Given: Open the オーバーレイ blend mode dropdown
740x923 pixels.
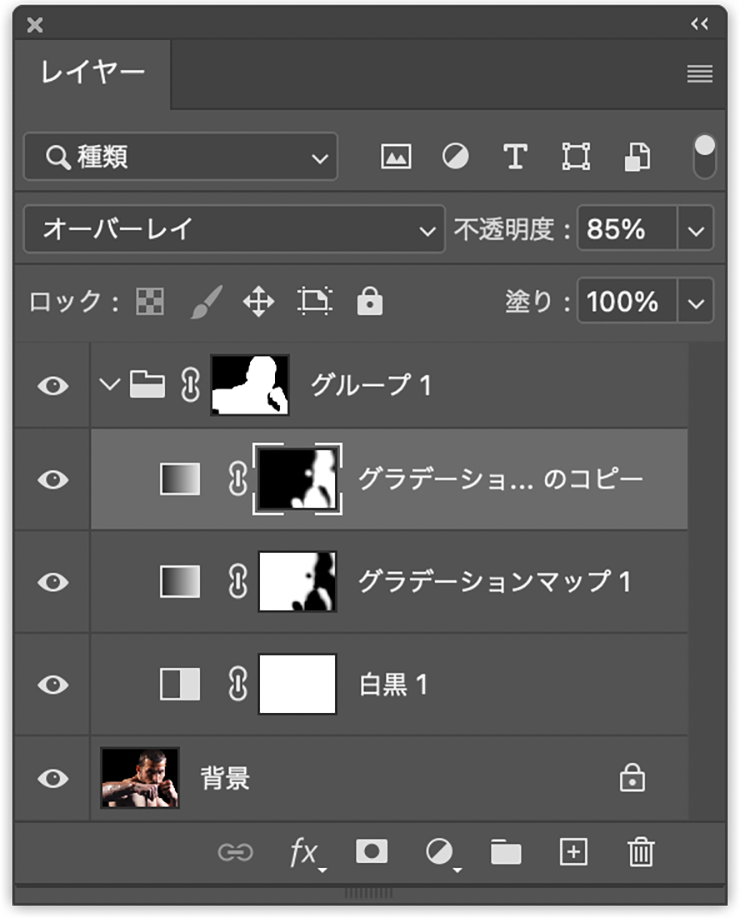Looking at the screenshot, I should pos(233,230).
